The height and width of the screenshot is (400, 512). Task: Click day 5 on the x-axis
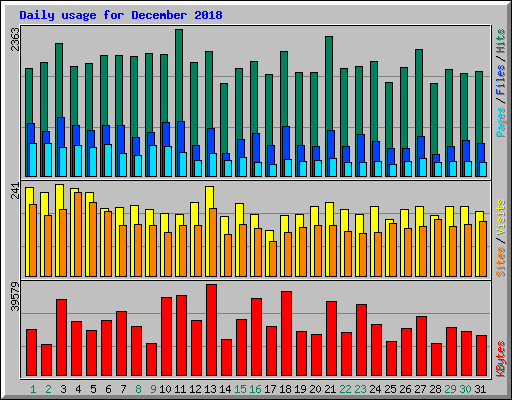(x=93, y=389)
